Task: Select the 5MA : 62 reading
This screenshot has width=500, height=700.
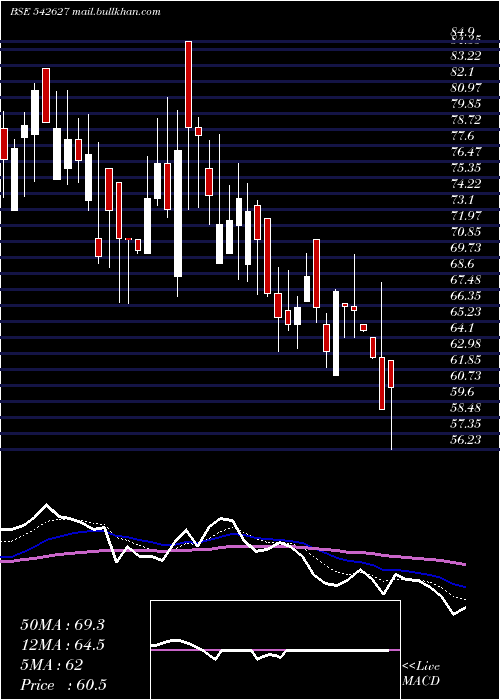Action: point(52,665)
